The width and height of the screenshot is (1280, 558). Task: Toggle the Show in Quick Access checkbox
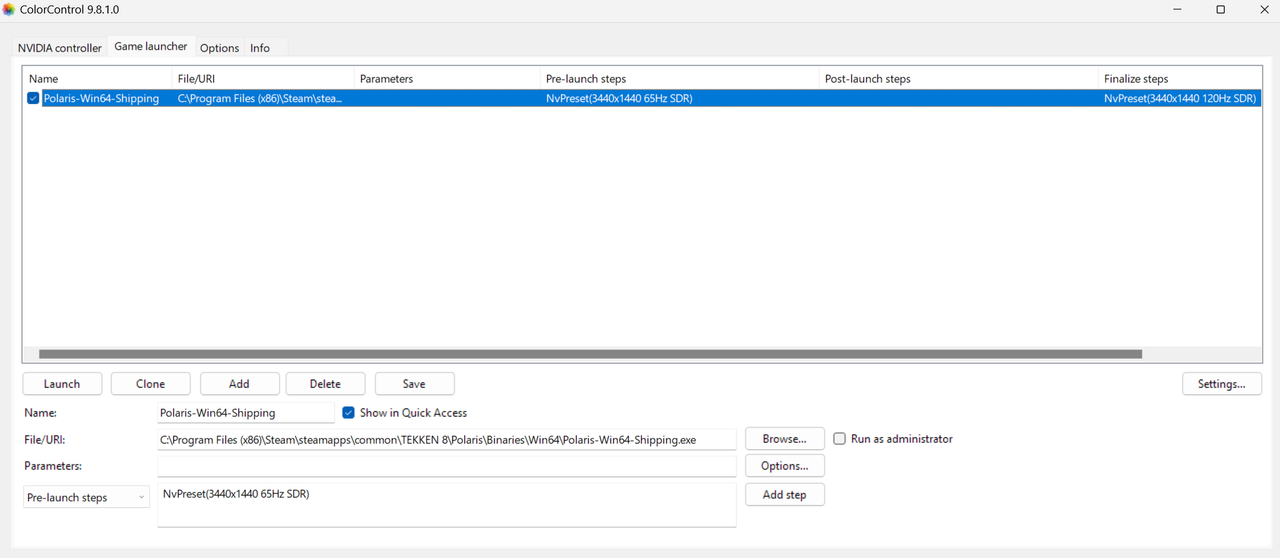click(x=348, y=412)
